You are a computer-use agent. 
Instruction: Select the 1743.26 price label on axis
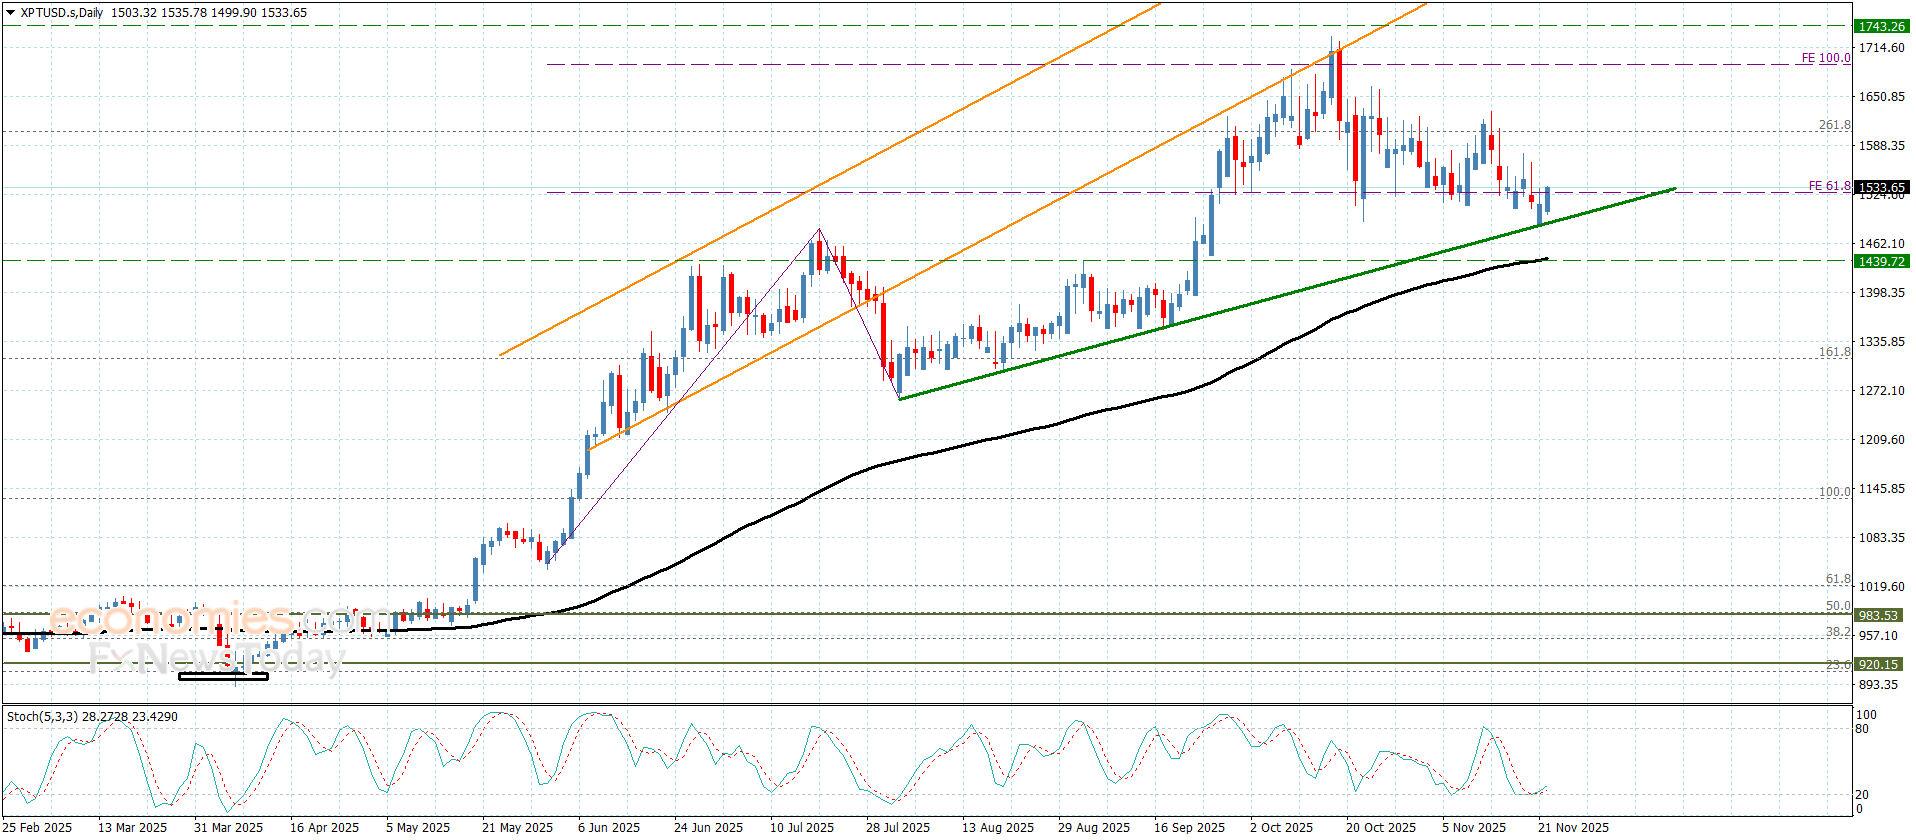coord(1881,27)
